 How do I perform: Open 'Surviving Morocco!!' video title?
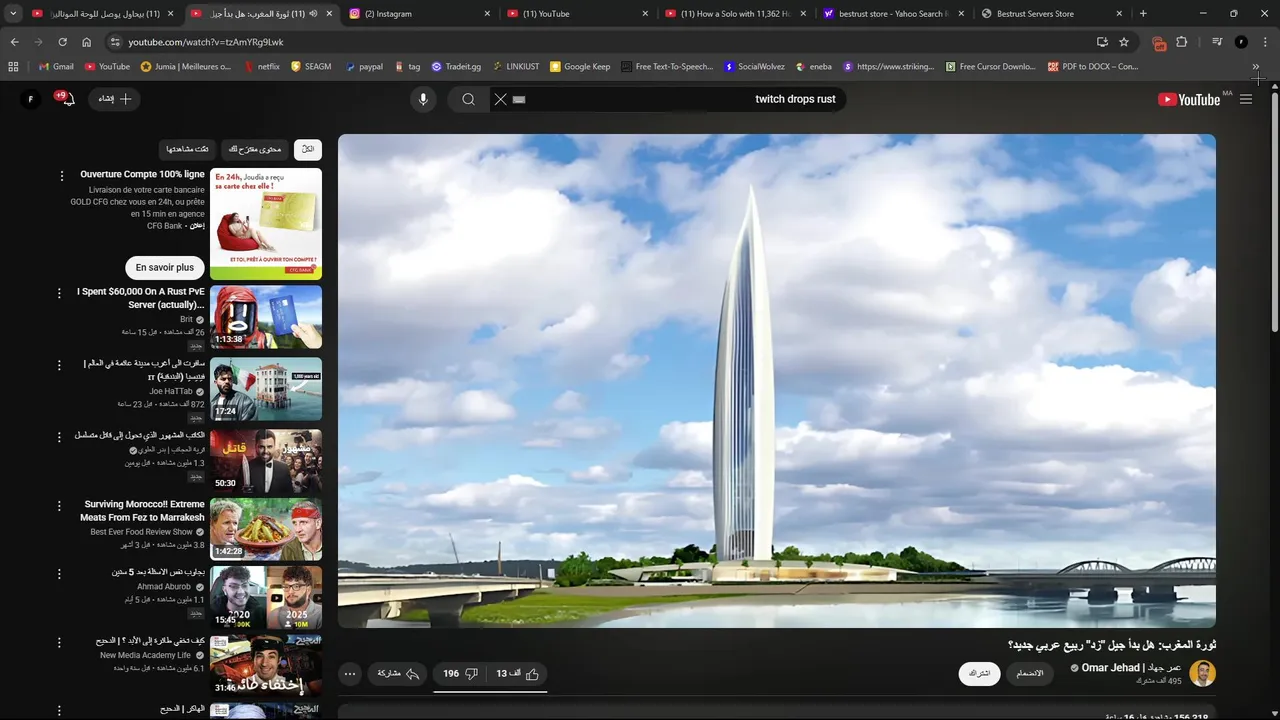tap(143, 511)
